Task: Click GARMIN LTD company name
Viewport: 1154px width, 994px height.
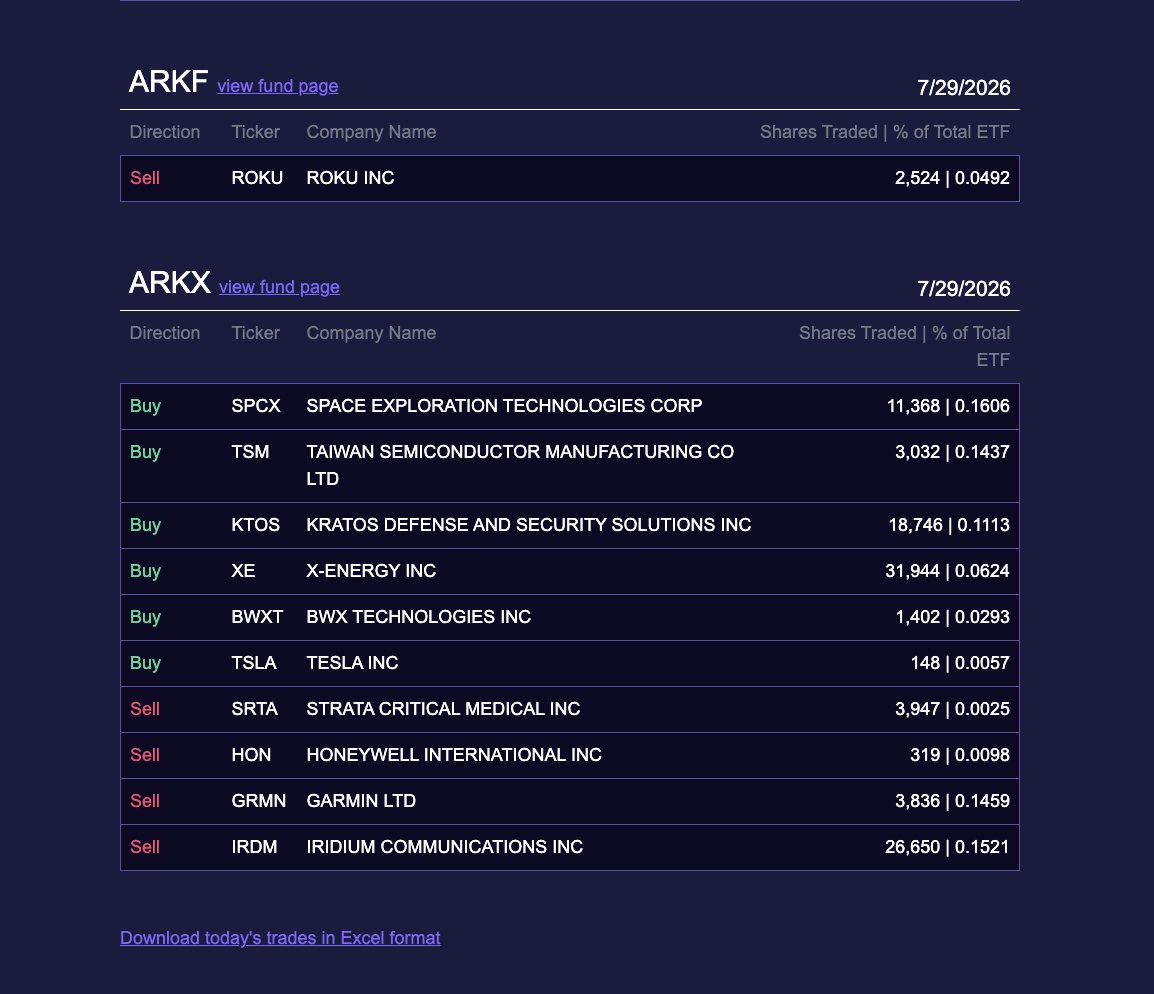Action: tap(361, 800)
